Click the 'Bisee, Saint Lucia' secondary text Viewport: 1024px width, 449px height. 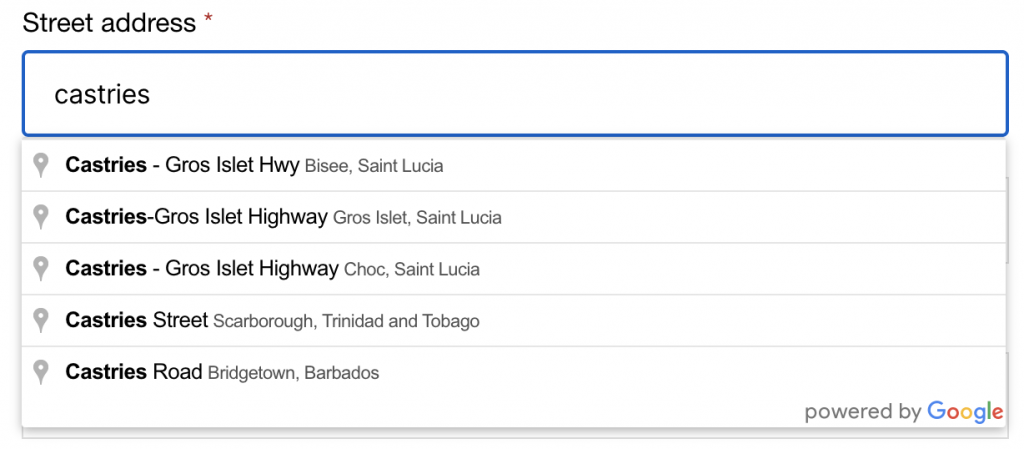(374, 166)
